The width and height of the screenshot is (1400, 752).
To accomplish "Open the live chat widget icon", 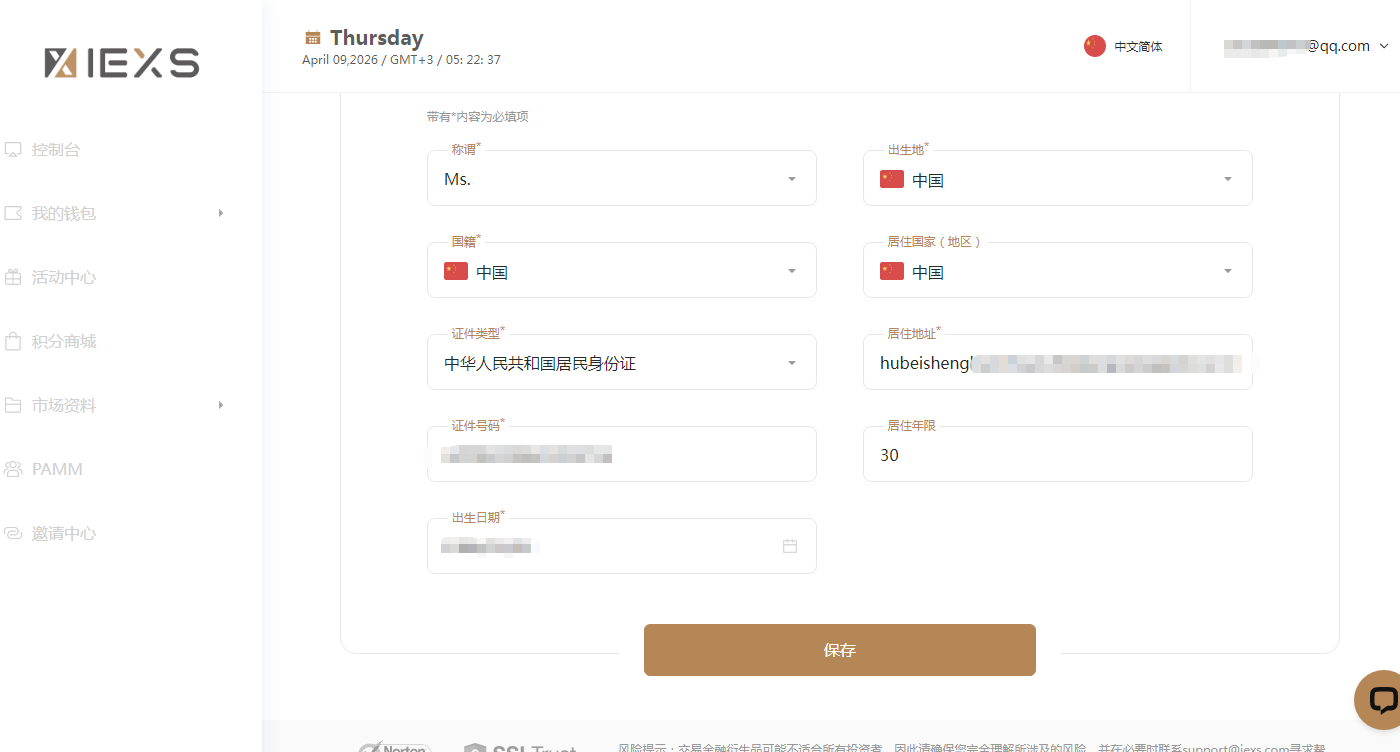I will click(x=1381, y=699).
